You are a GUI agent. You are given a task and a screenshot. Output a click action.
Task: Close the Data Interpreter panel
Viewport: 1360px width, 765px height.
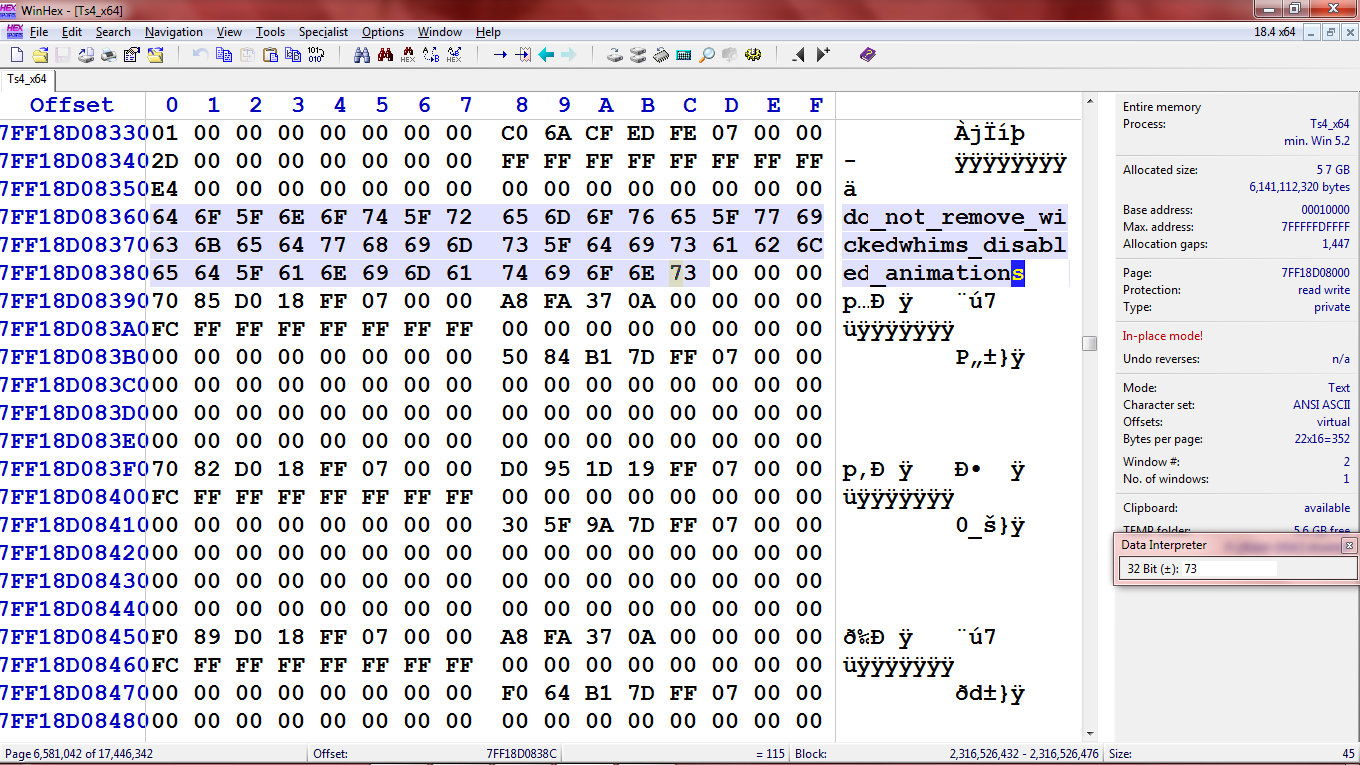point(1348,545)
